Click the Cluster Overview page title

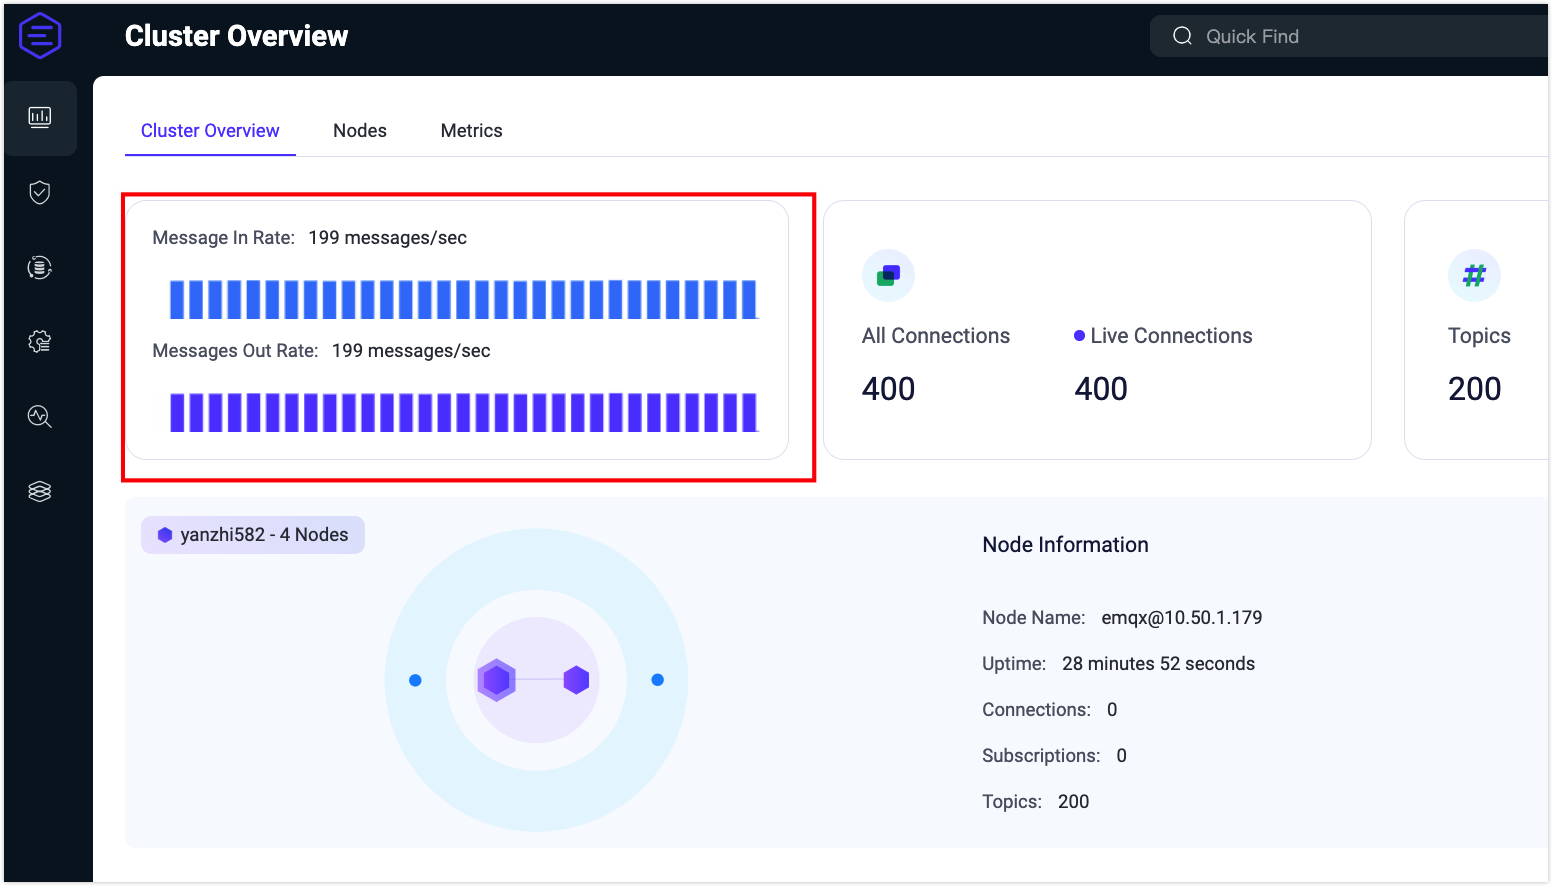pyautogui.click(x=236, y=36)
